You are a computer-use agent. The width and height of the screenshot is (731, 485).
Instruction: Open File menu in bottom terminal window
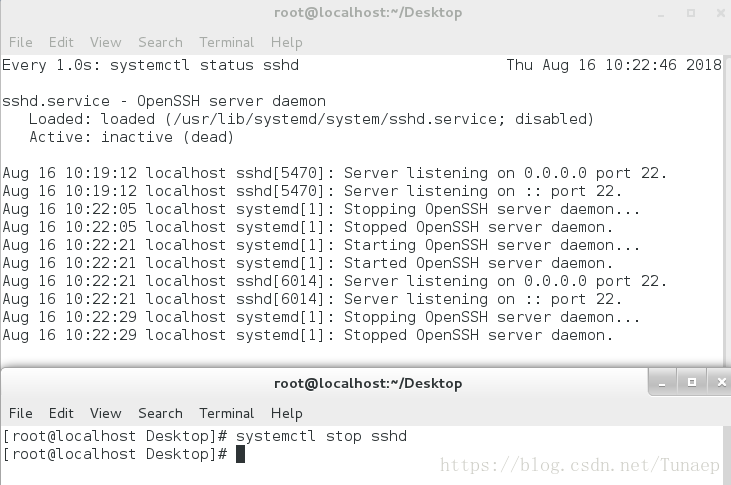pyautogui.click(x=21, y=413)
